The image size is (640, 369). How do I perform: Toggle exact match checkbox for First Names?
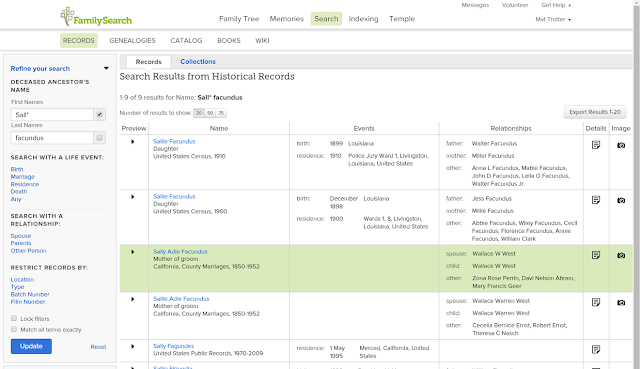click(100, 115)
